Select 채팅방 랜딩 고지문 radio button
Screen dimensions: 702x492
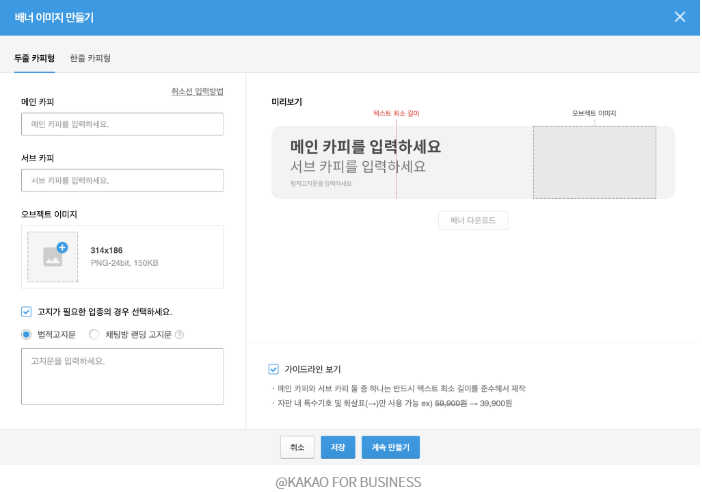94,334
